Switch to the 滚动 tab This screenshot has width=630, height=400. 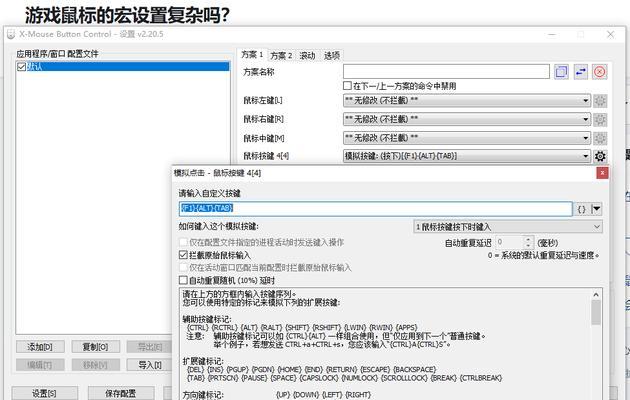tap(307, 56)
